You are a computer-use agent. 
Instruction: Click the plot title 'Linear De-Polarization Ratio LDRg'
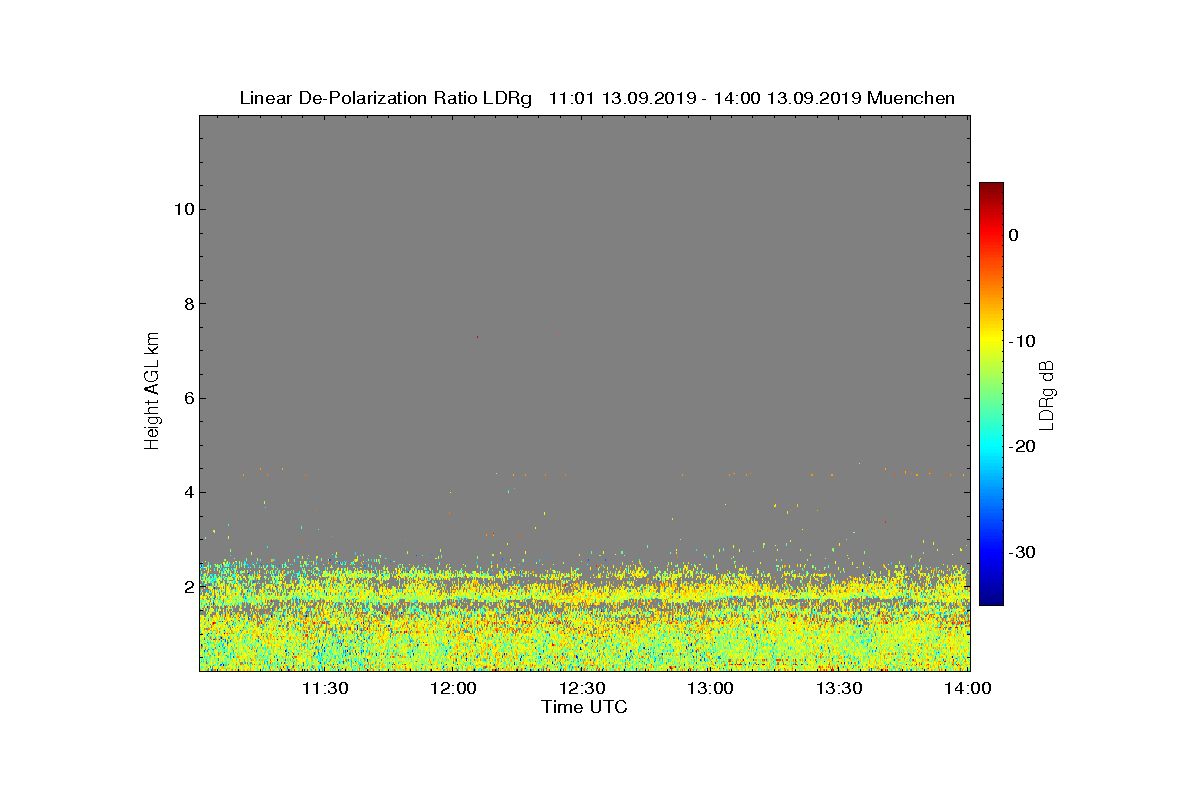pos(386,98)
